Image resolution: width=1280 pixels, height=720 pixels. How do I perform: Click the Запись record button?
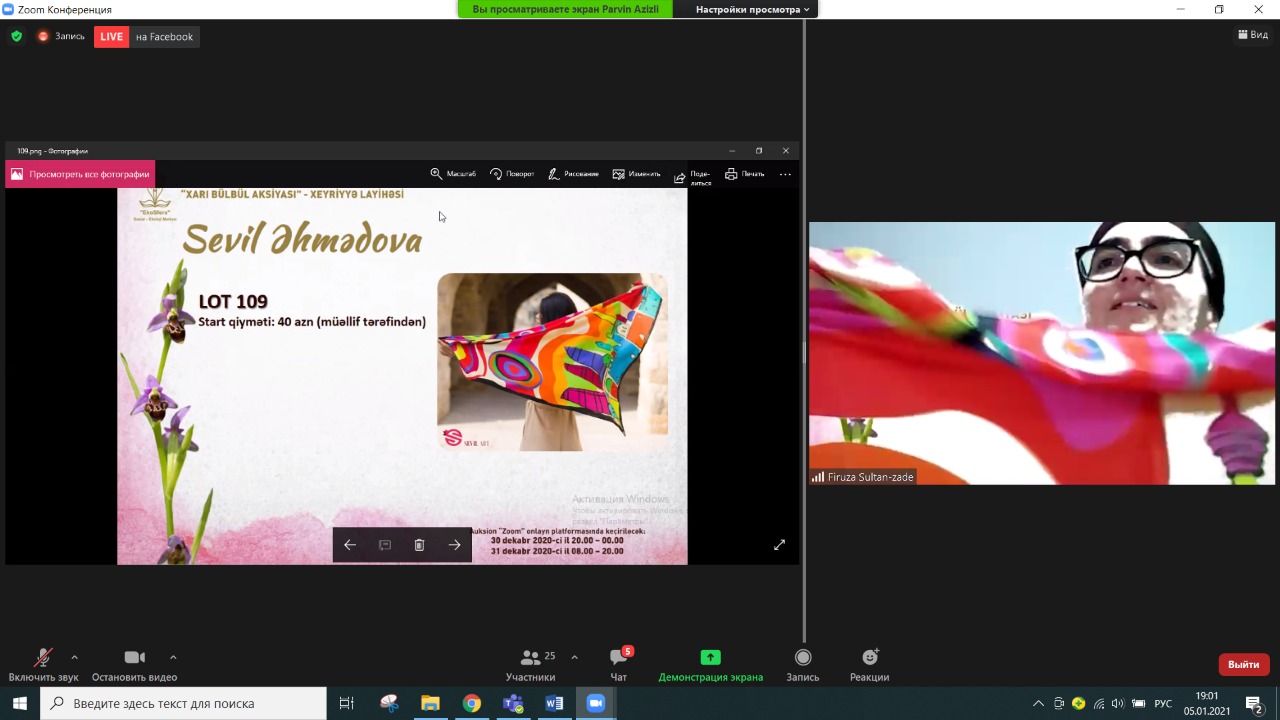(802, 665)
